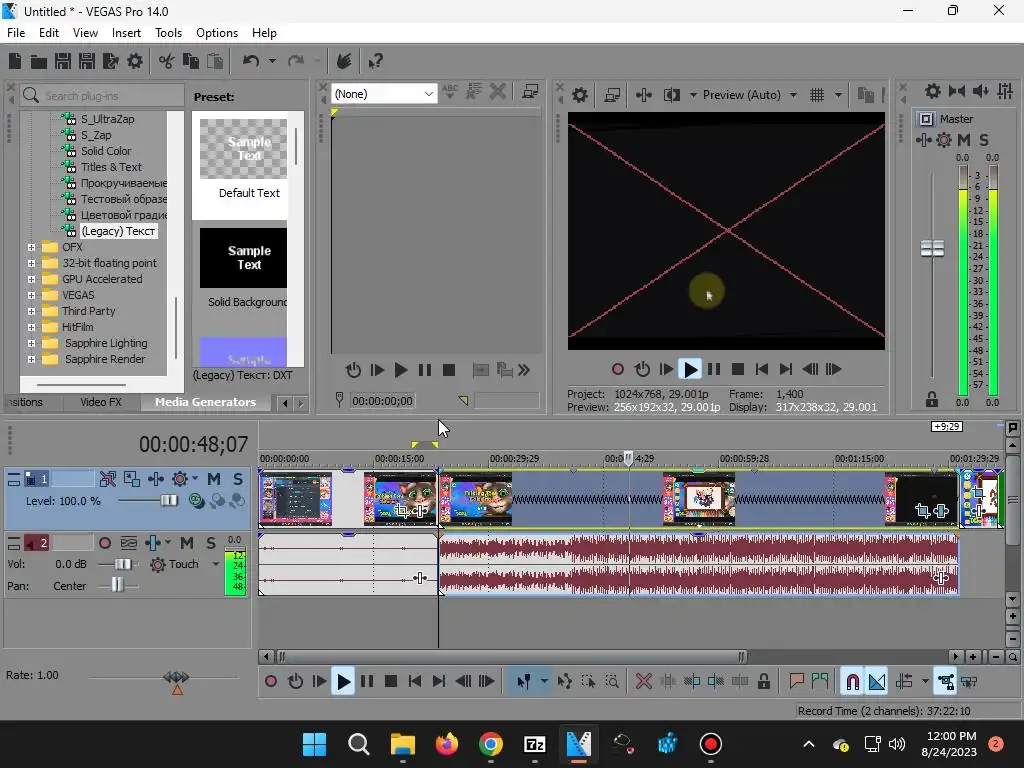Cut selection with scissors icon

pyautogui.click(x=167, y=61)
